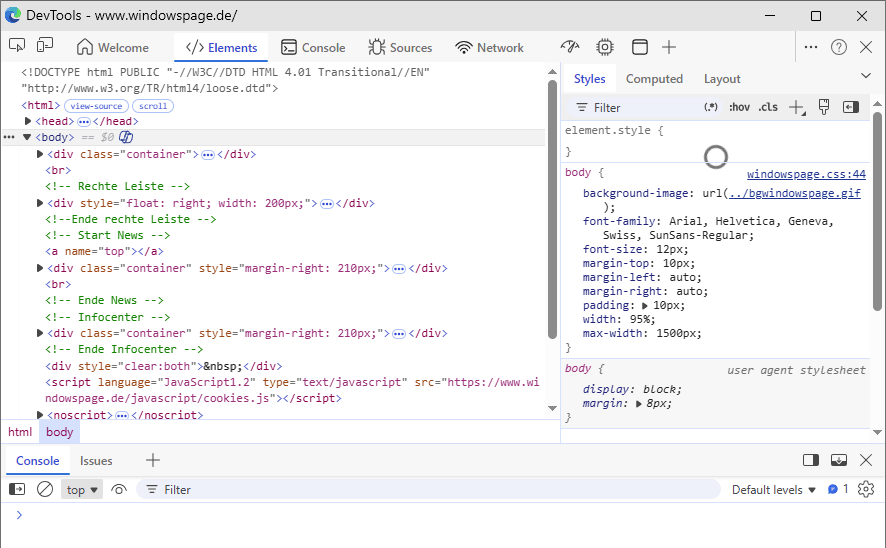Toggle regex filter in Styles pane
The image size is (886, 548).
point(711,107)
